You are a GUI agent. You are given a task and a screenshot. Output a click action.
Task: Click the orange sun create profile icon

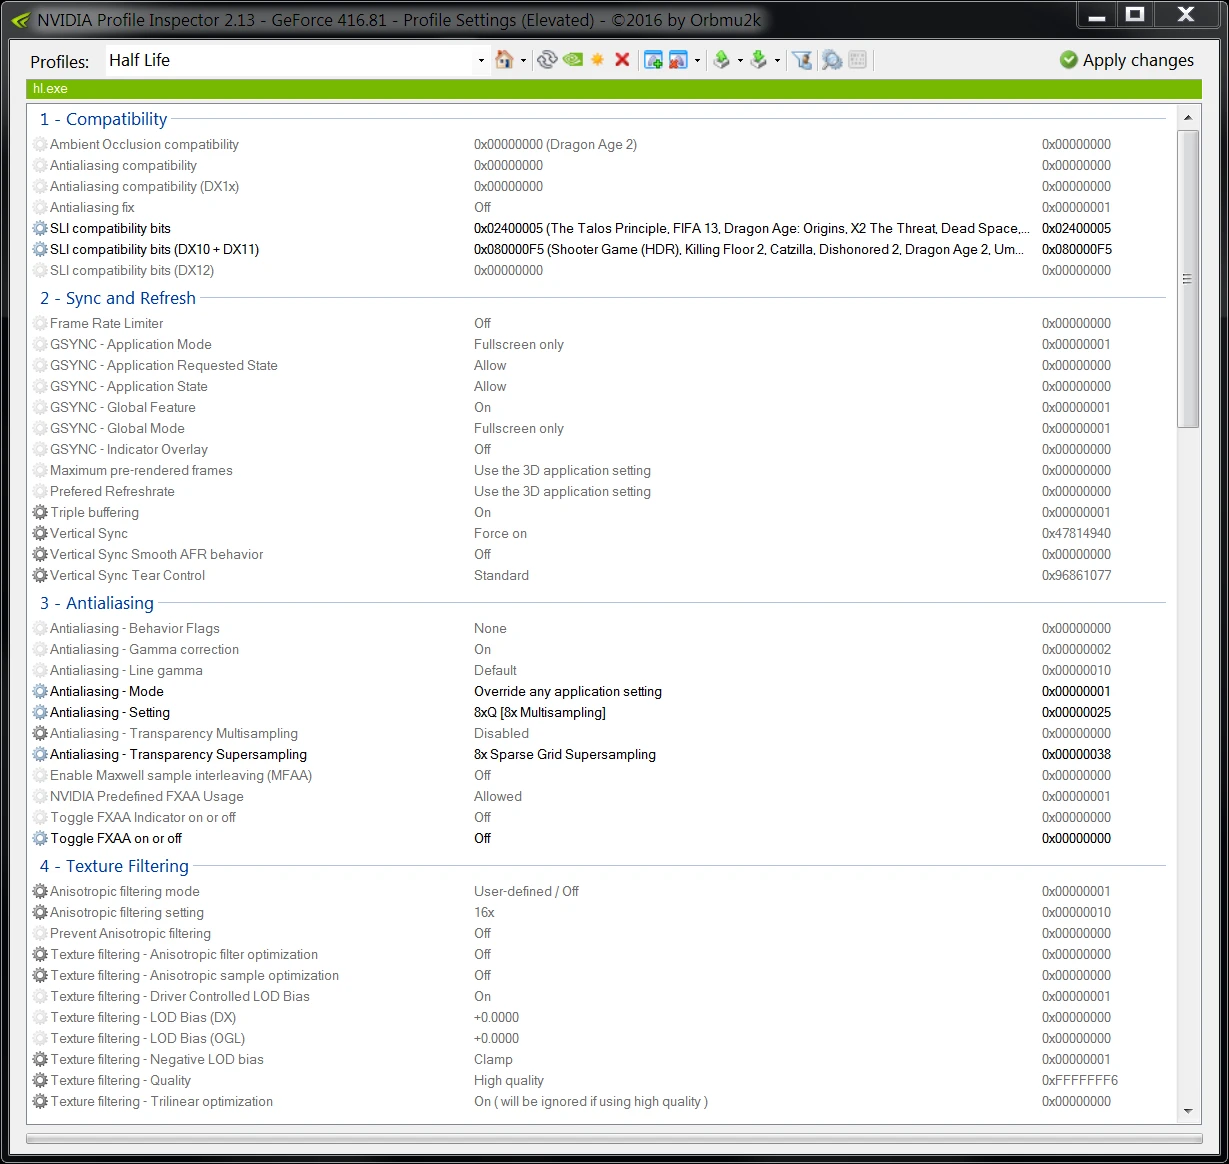tap(597, 60)
